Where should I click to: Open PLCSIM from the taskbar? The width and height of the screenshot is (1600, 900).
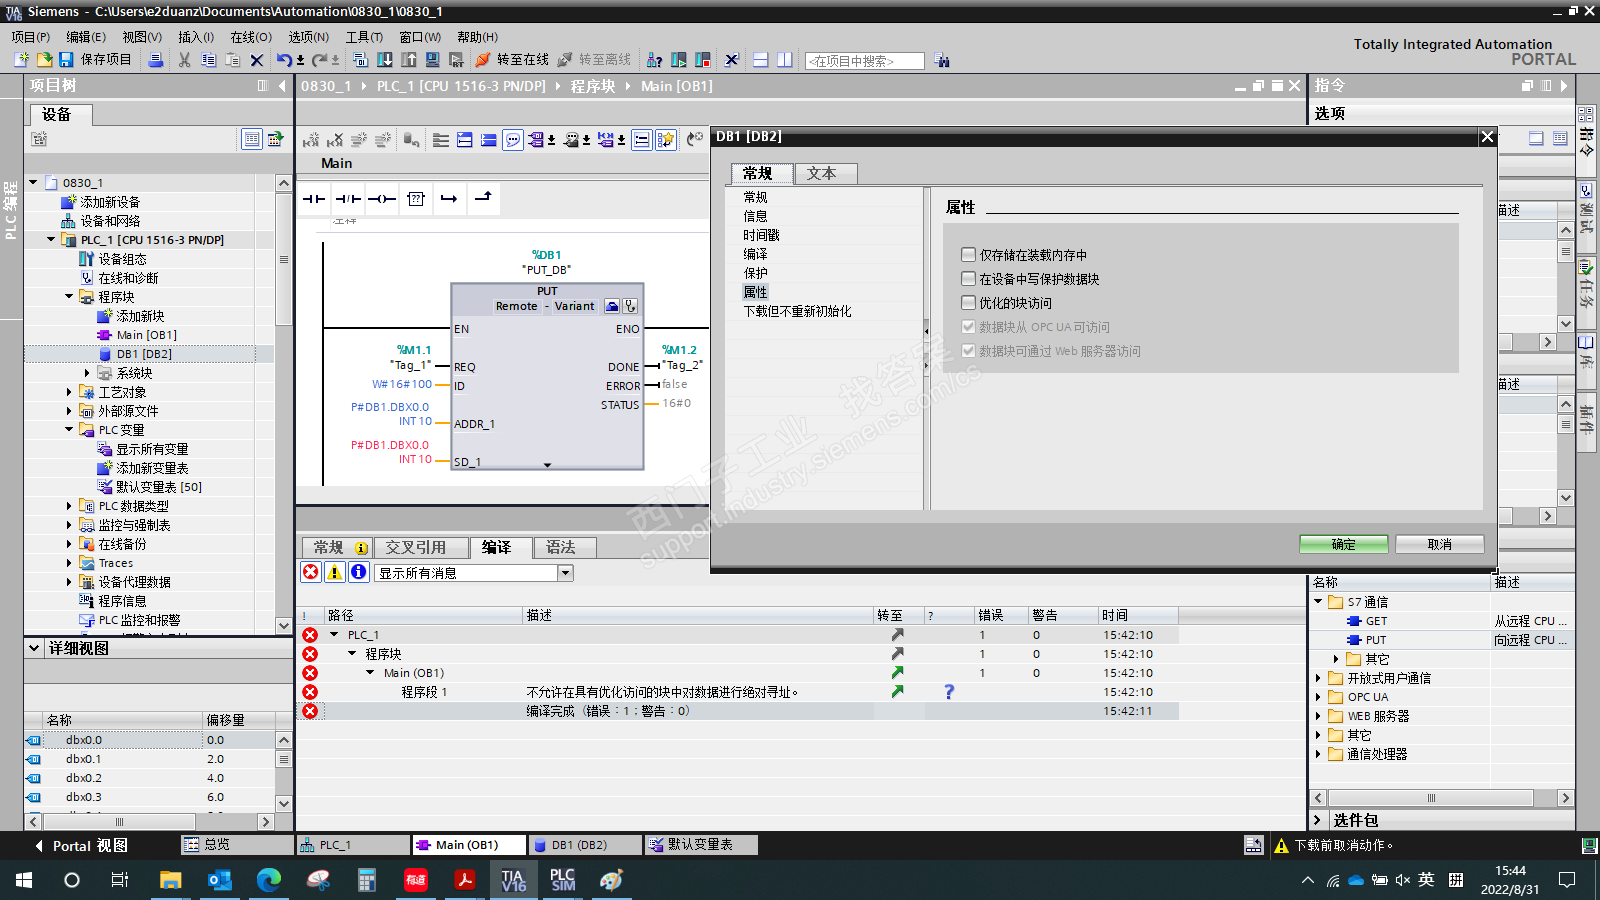563,880
